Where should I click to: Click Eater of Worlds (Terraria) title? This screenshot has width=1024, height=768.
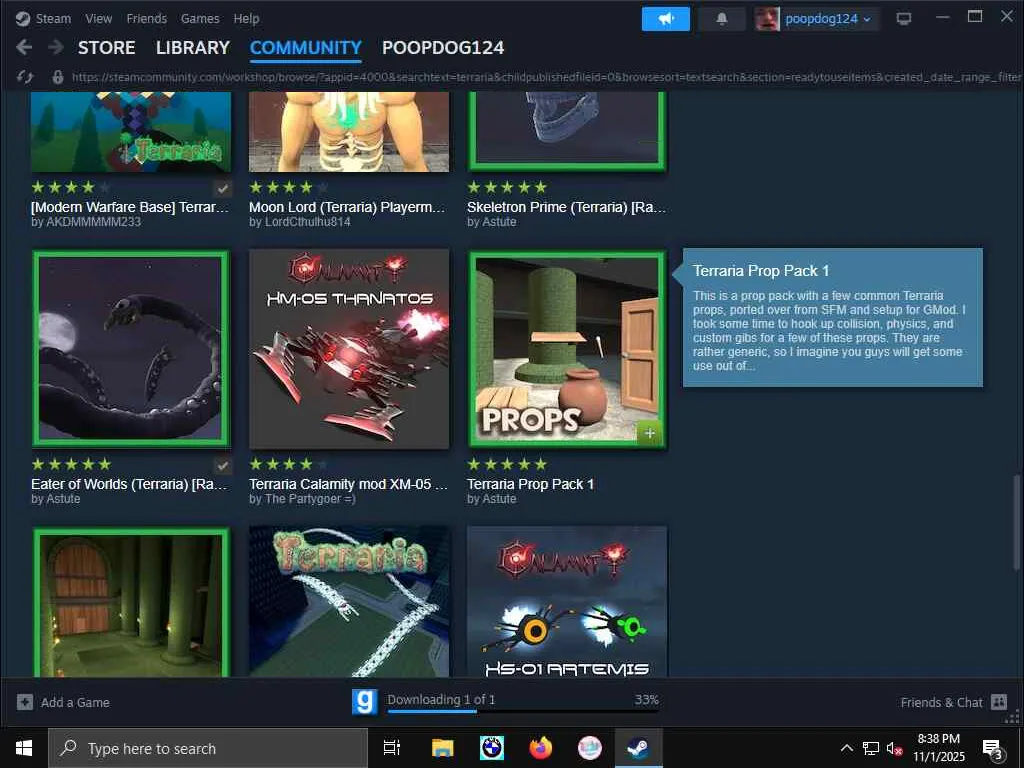point(129,484)
